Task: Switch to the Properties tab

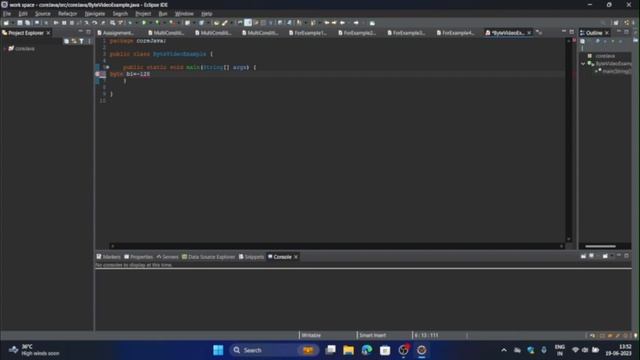Action: [138, 257]
